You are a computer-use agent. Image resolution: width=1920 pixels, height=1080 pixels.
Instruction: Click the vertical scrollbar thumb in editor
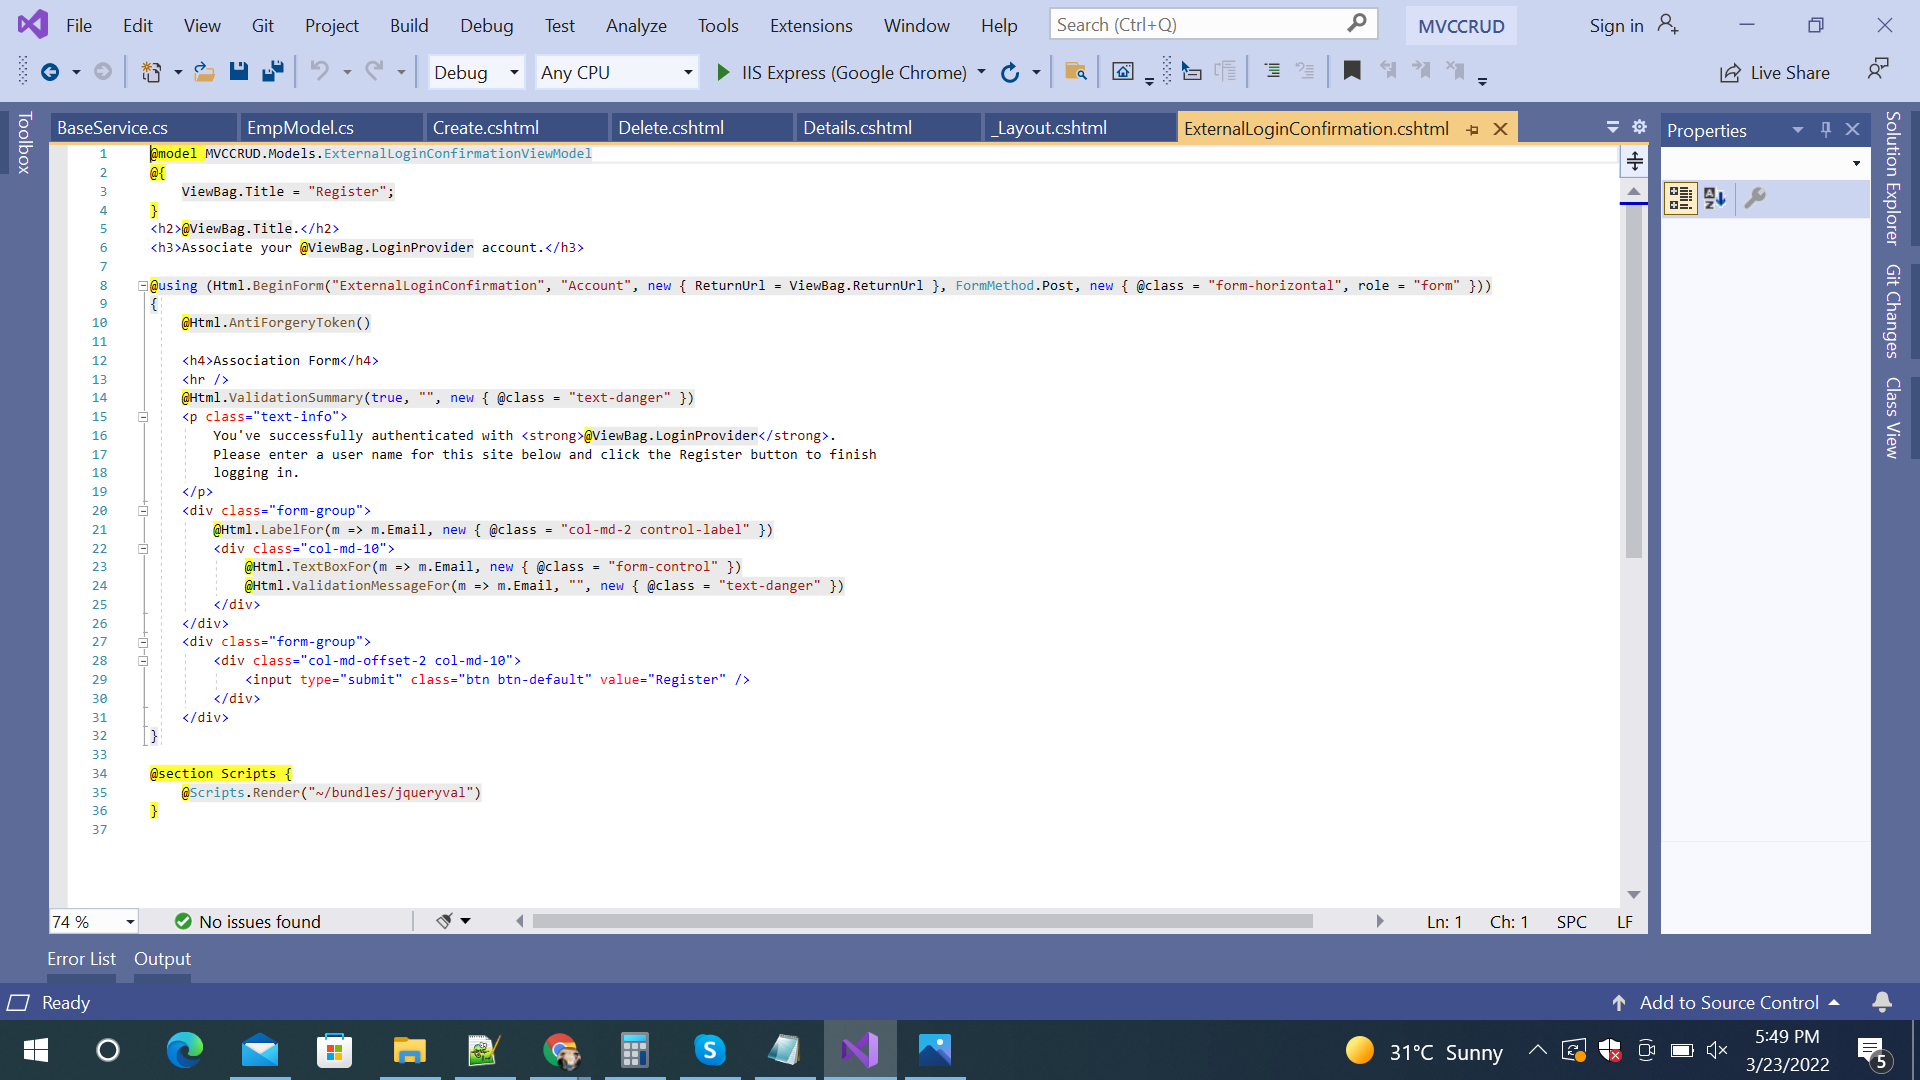[x=1634, y=382]
